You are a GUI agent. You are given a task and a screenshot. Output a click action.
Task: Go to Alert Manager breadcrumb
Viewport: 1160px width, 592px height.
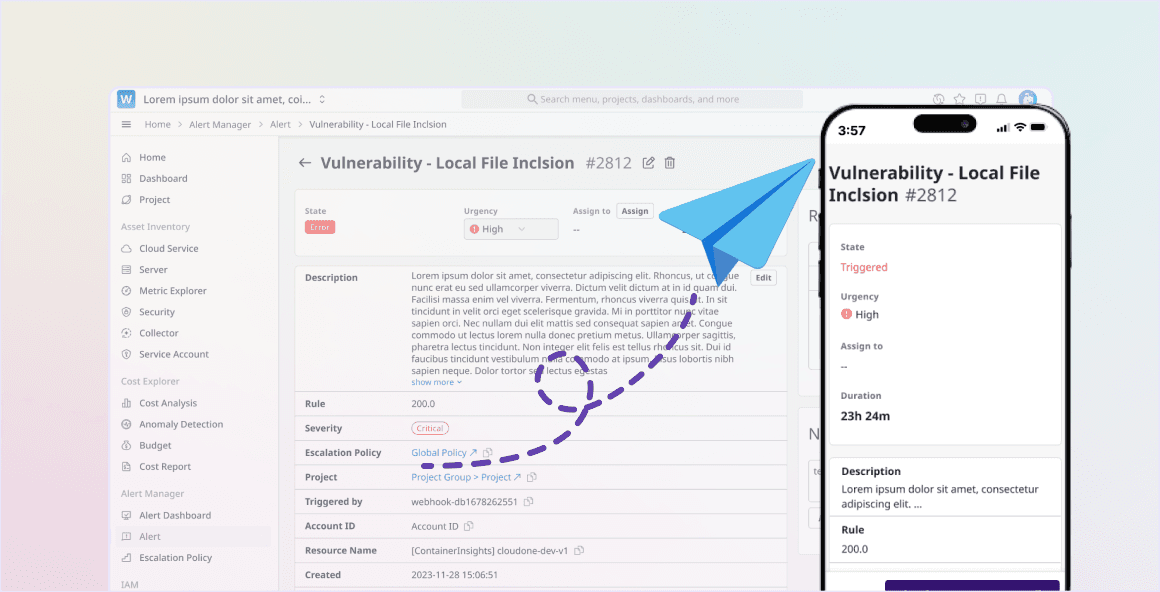tap(220, 124)
